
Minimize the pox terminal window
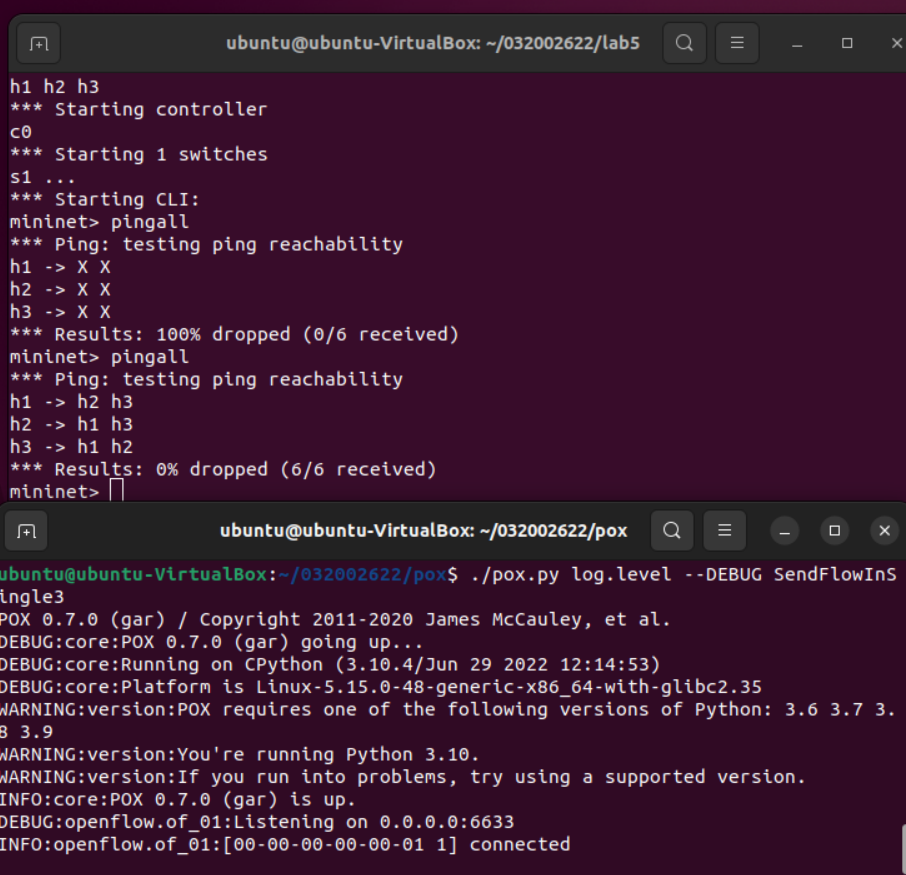pos(785,531)
